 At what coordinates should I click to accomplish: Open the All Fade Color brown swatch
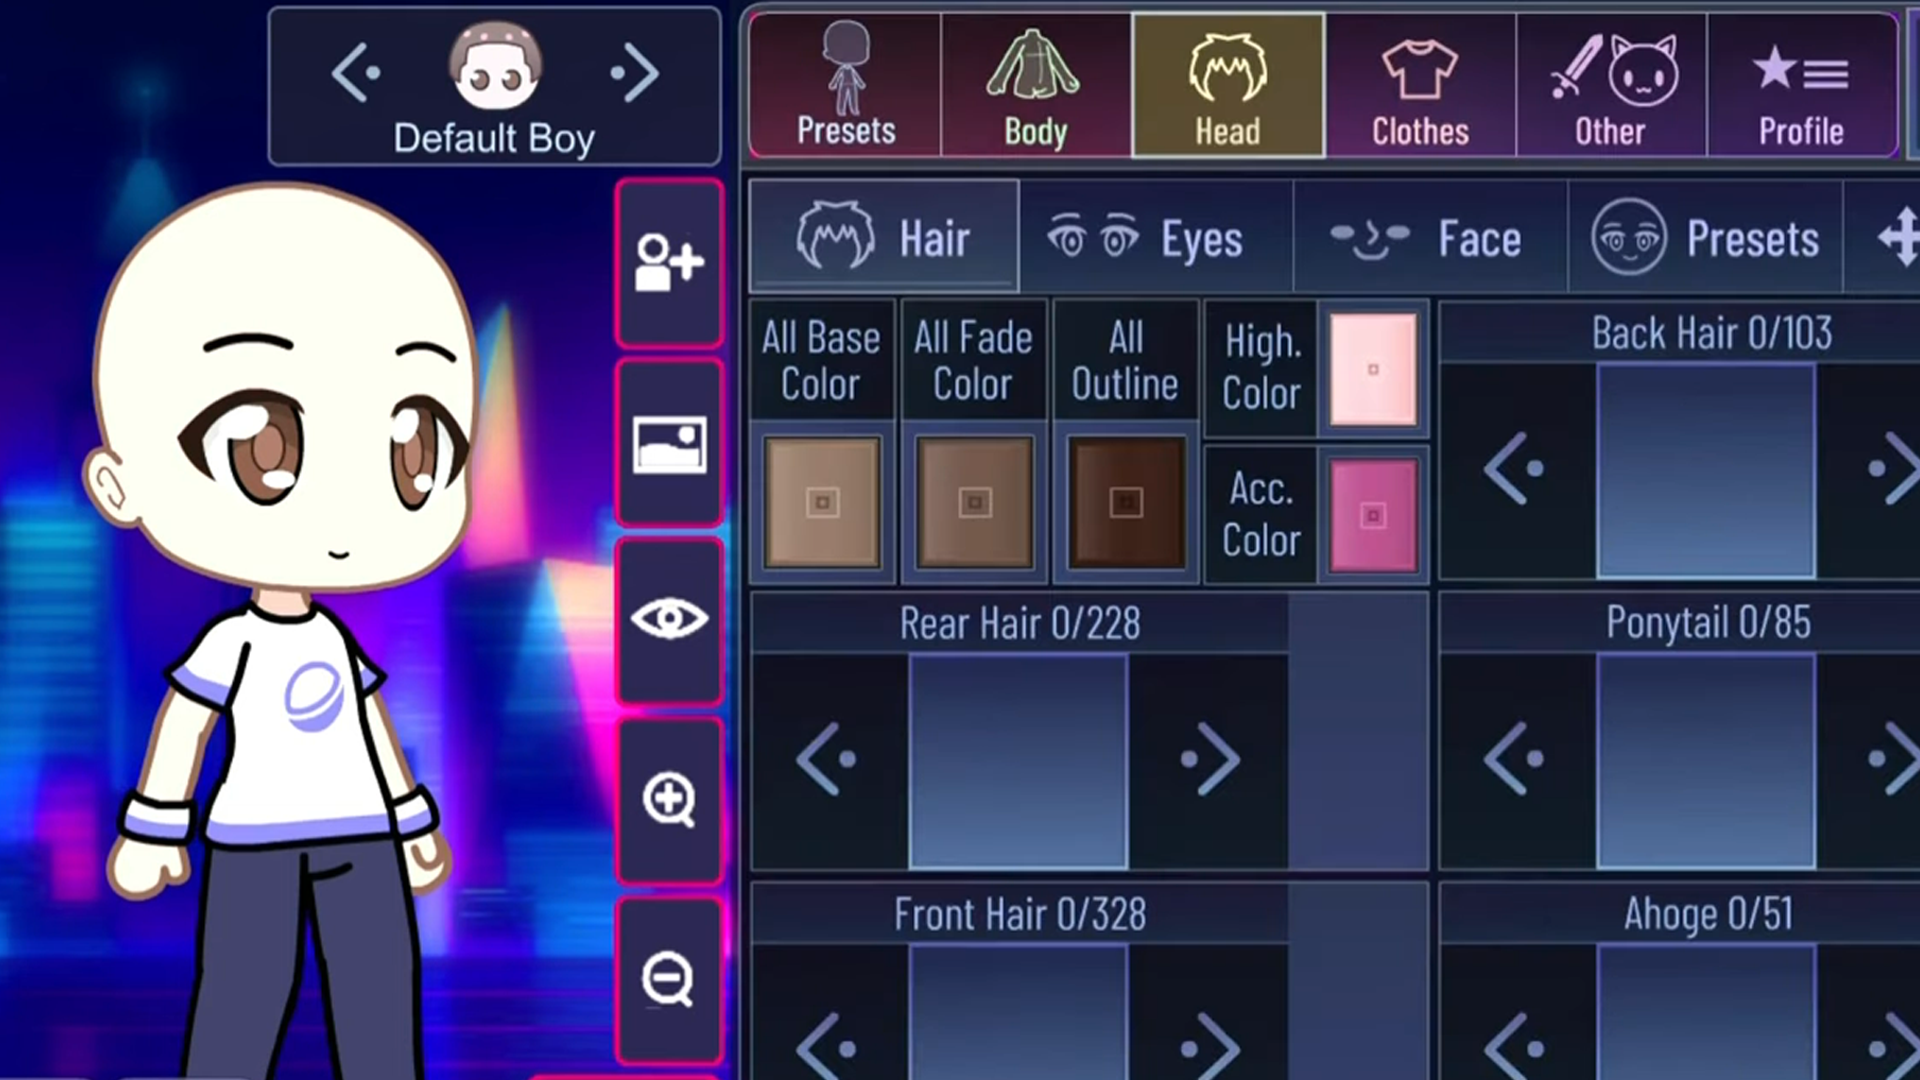[975, 503]
